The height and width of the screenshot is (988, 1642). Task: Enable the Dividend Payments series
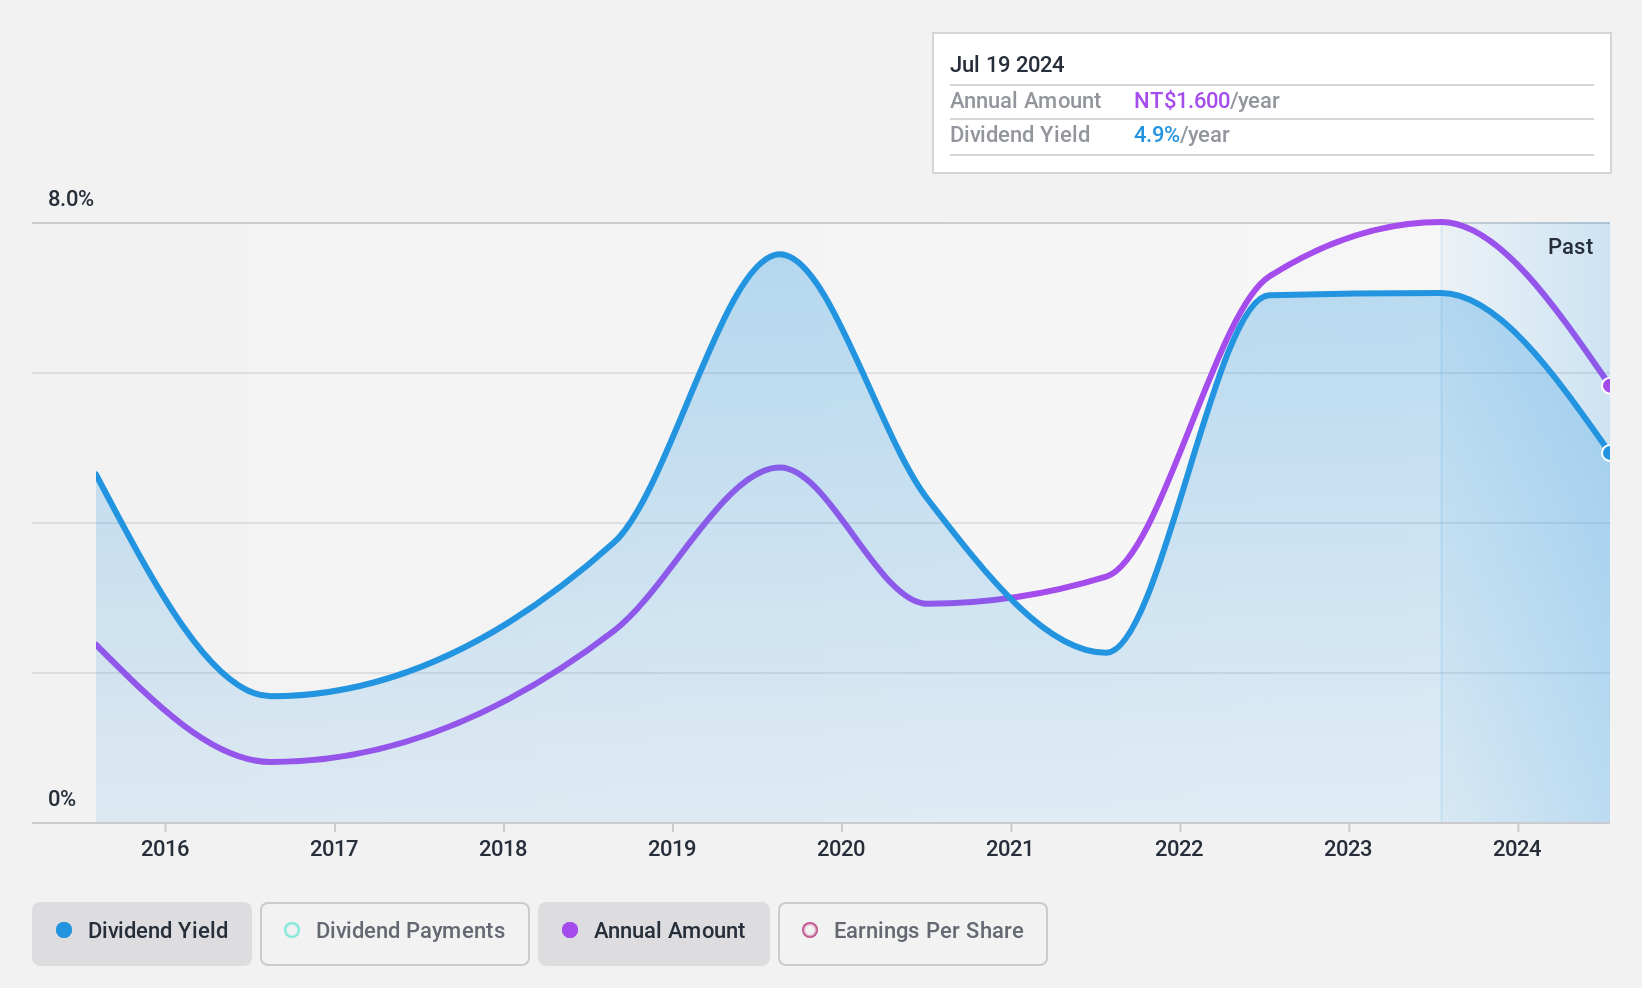pyautogui.click(x=395, y=934)
